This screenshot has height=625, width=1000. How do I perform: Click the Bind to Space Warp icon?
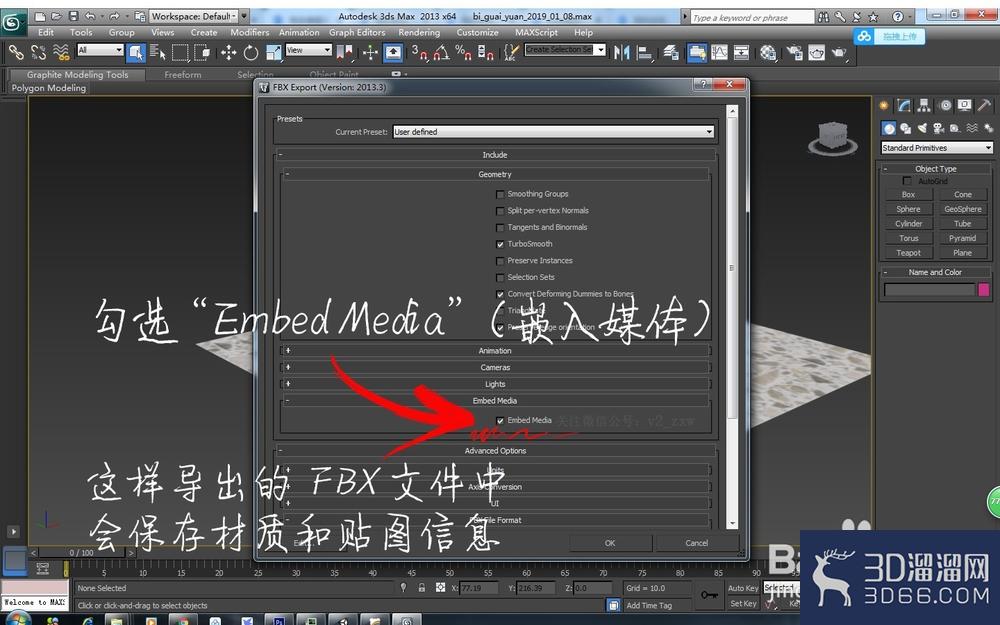tap(61, 52)
